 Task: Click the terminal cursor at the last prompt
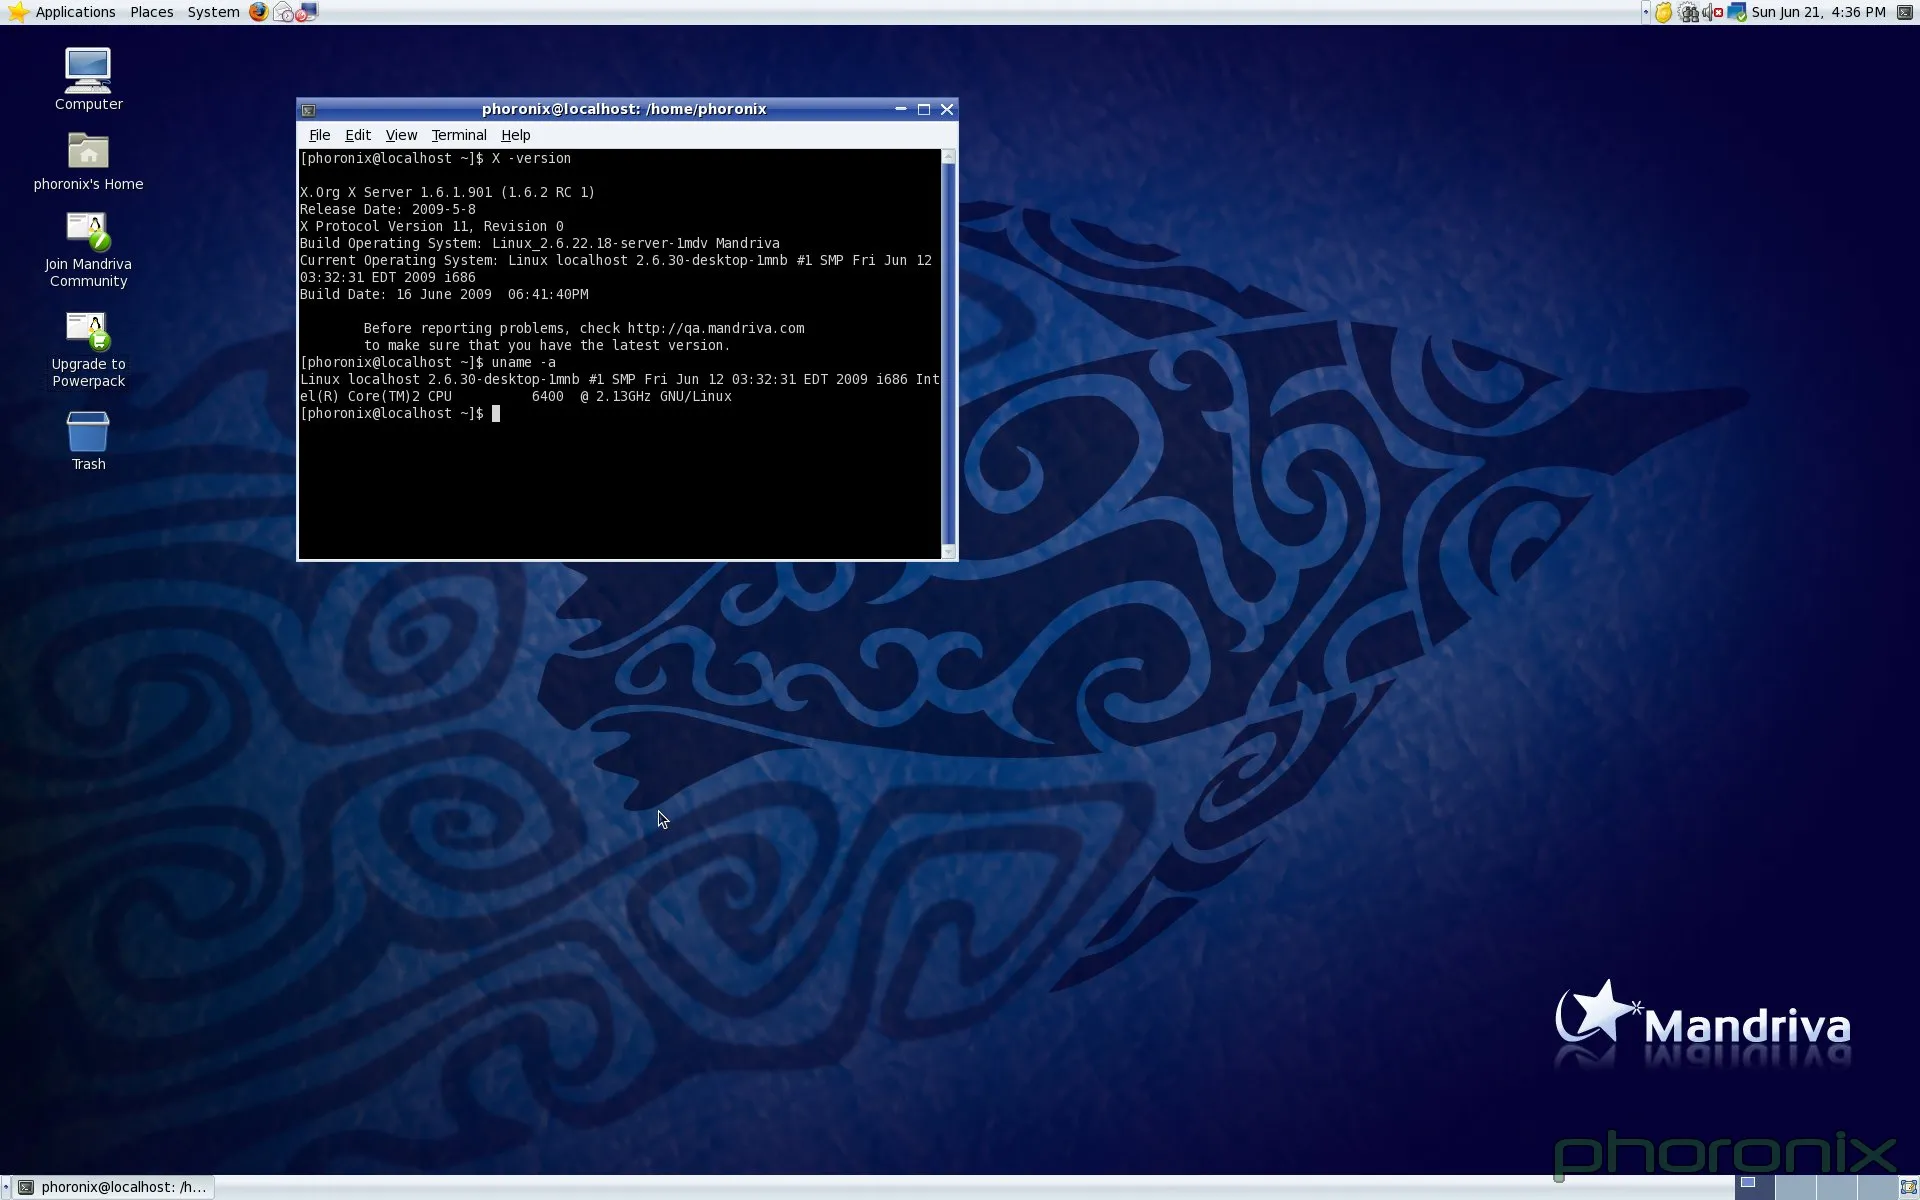(x=496, y=413)
